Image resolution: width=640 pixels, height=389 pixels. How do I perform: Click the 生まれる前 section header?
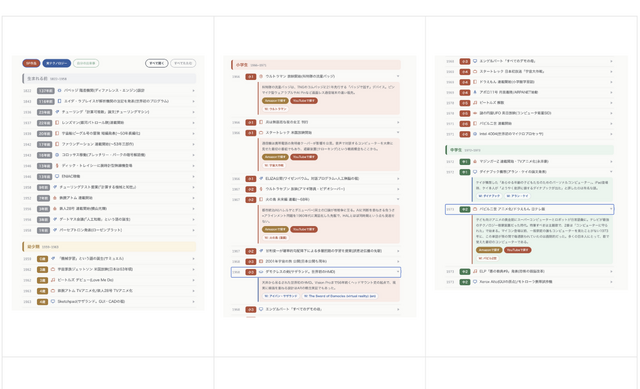tap(109, 78)
